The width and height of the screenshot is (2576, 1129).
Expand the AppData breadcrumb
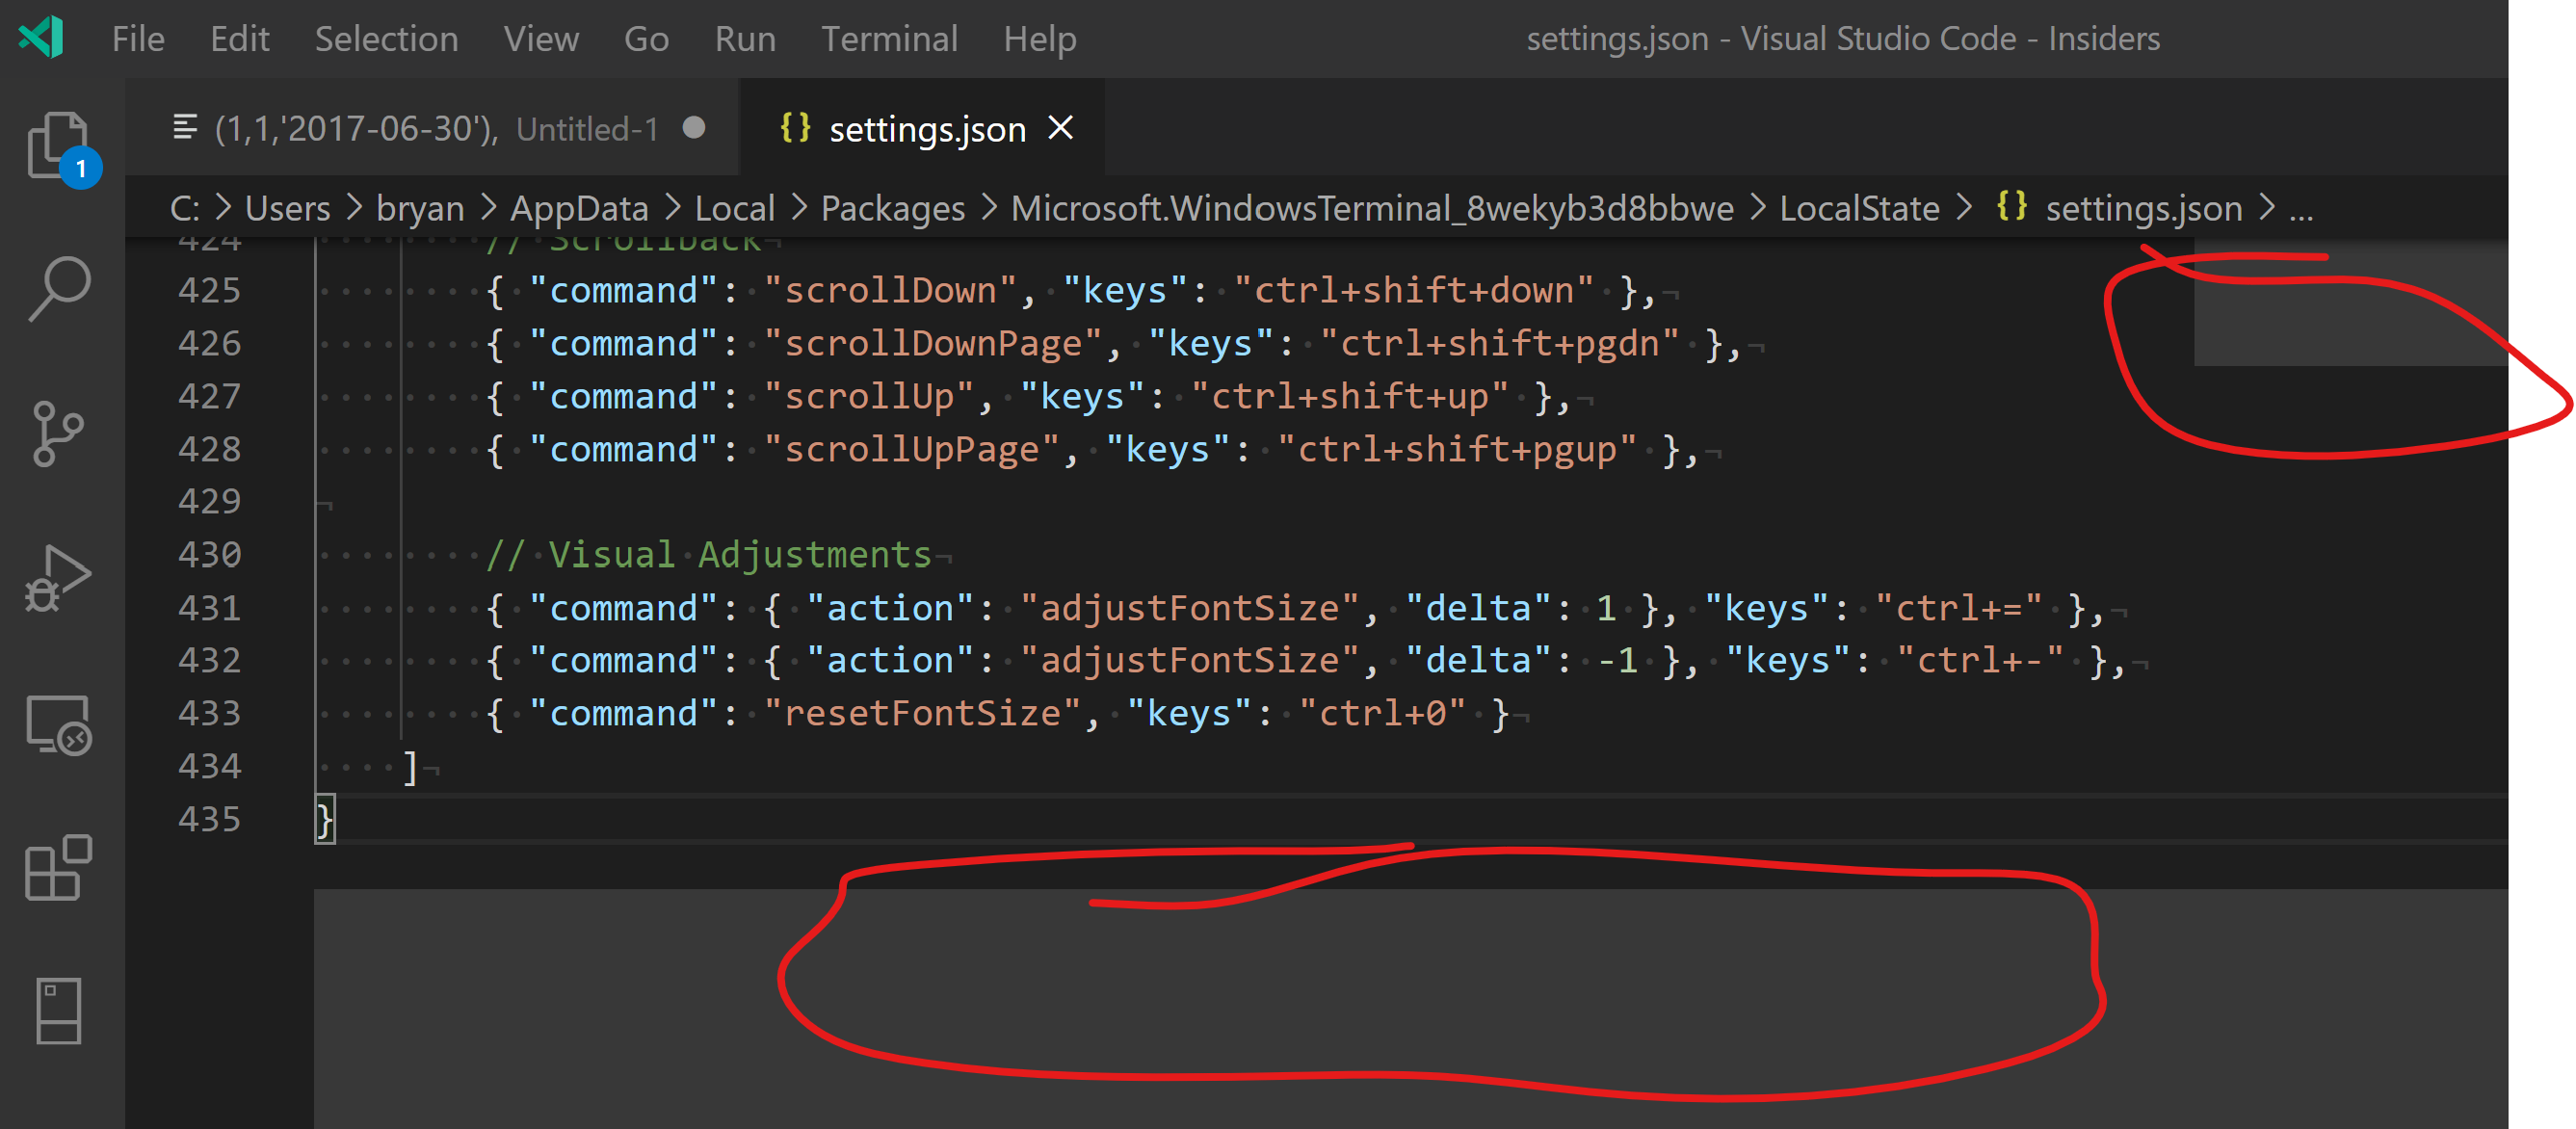click(x=579, y=208)
